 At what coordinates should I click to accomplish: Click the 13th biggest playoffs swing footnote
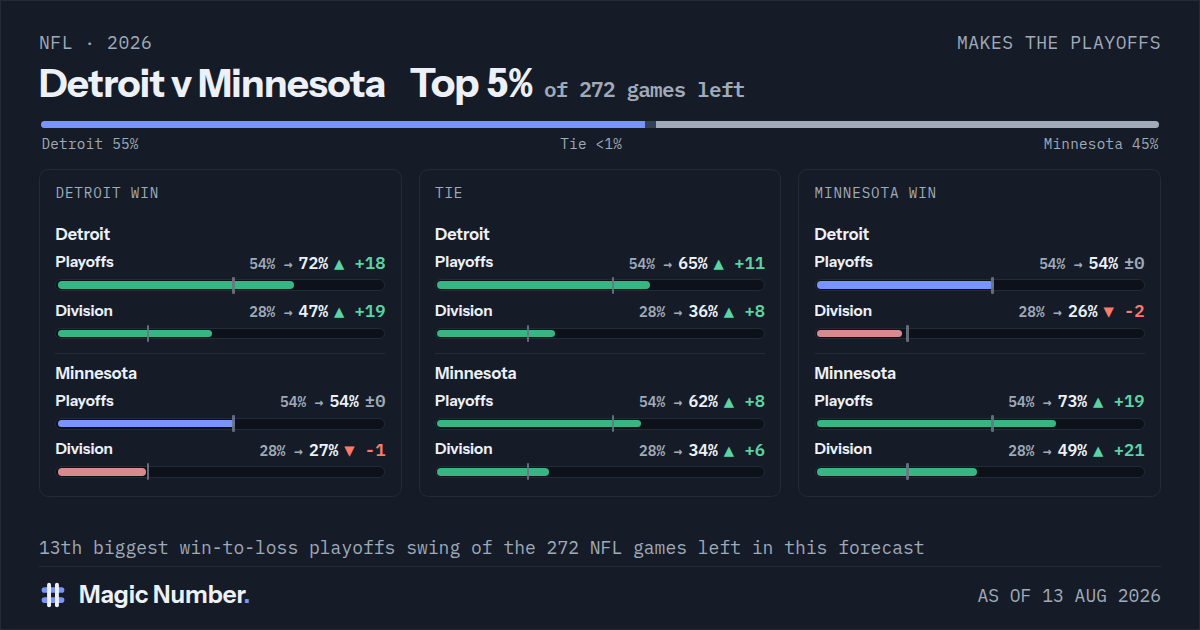click(482, 548)
